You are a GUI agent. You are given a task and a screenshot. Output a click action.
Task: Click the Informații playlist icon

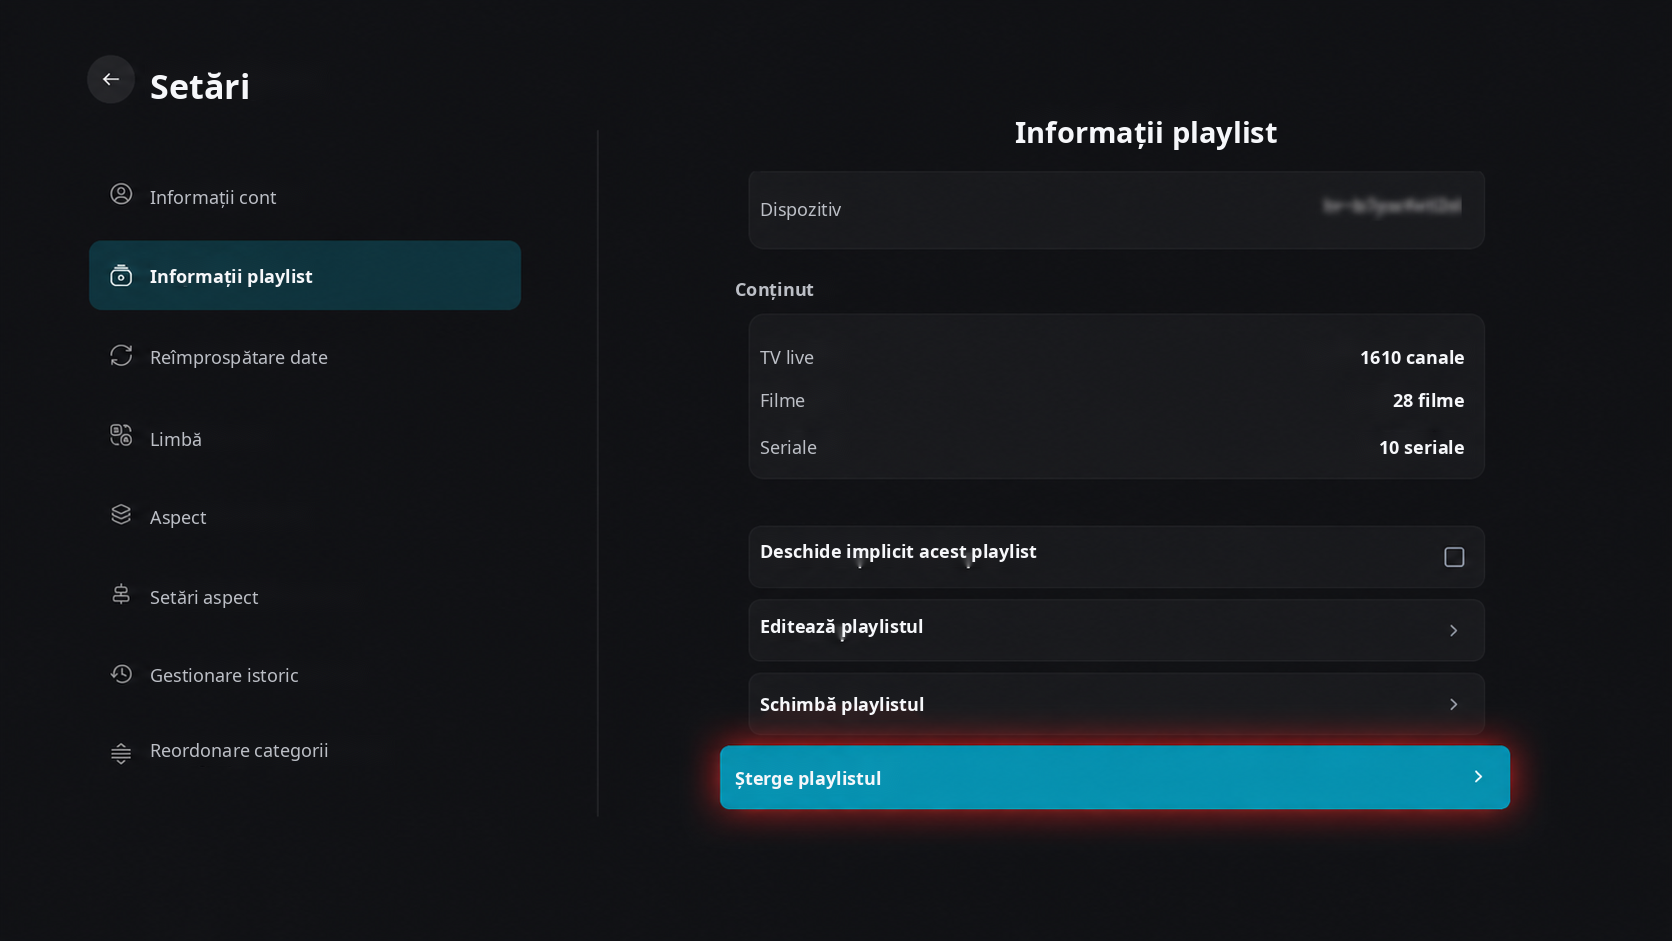click(x=121, y=275)
